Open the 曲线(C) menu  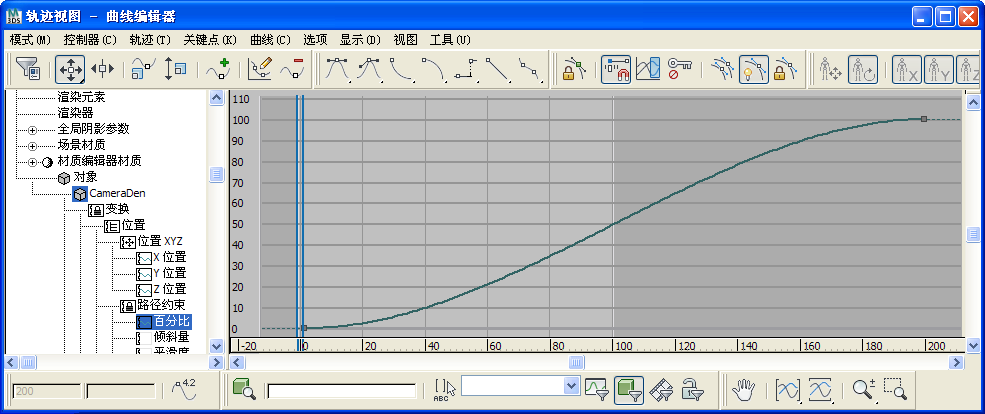pos(270,40)
